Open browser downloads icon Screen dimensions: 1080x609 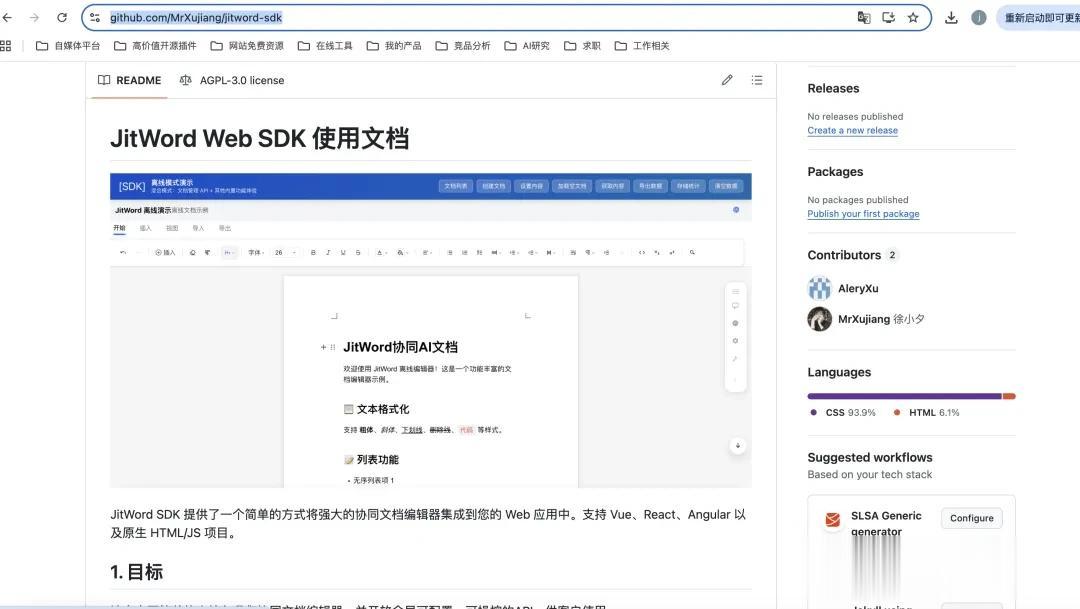(951, 18)
